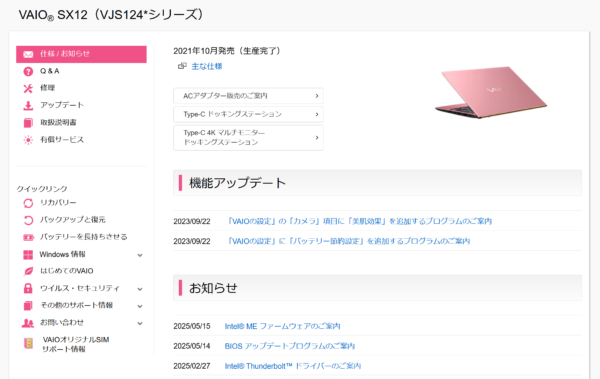This screenshot has height=379, width=600.
Task: Click the 2021年10月発売（生産完了）text
Action: coord(227,51)
